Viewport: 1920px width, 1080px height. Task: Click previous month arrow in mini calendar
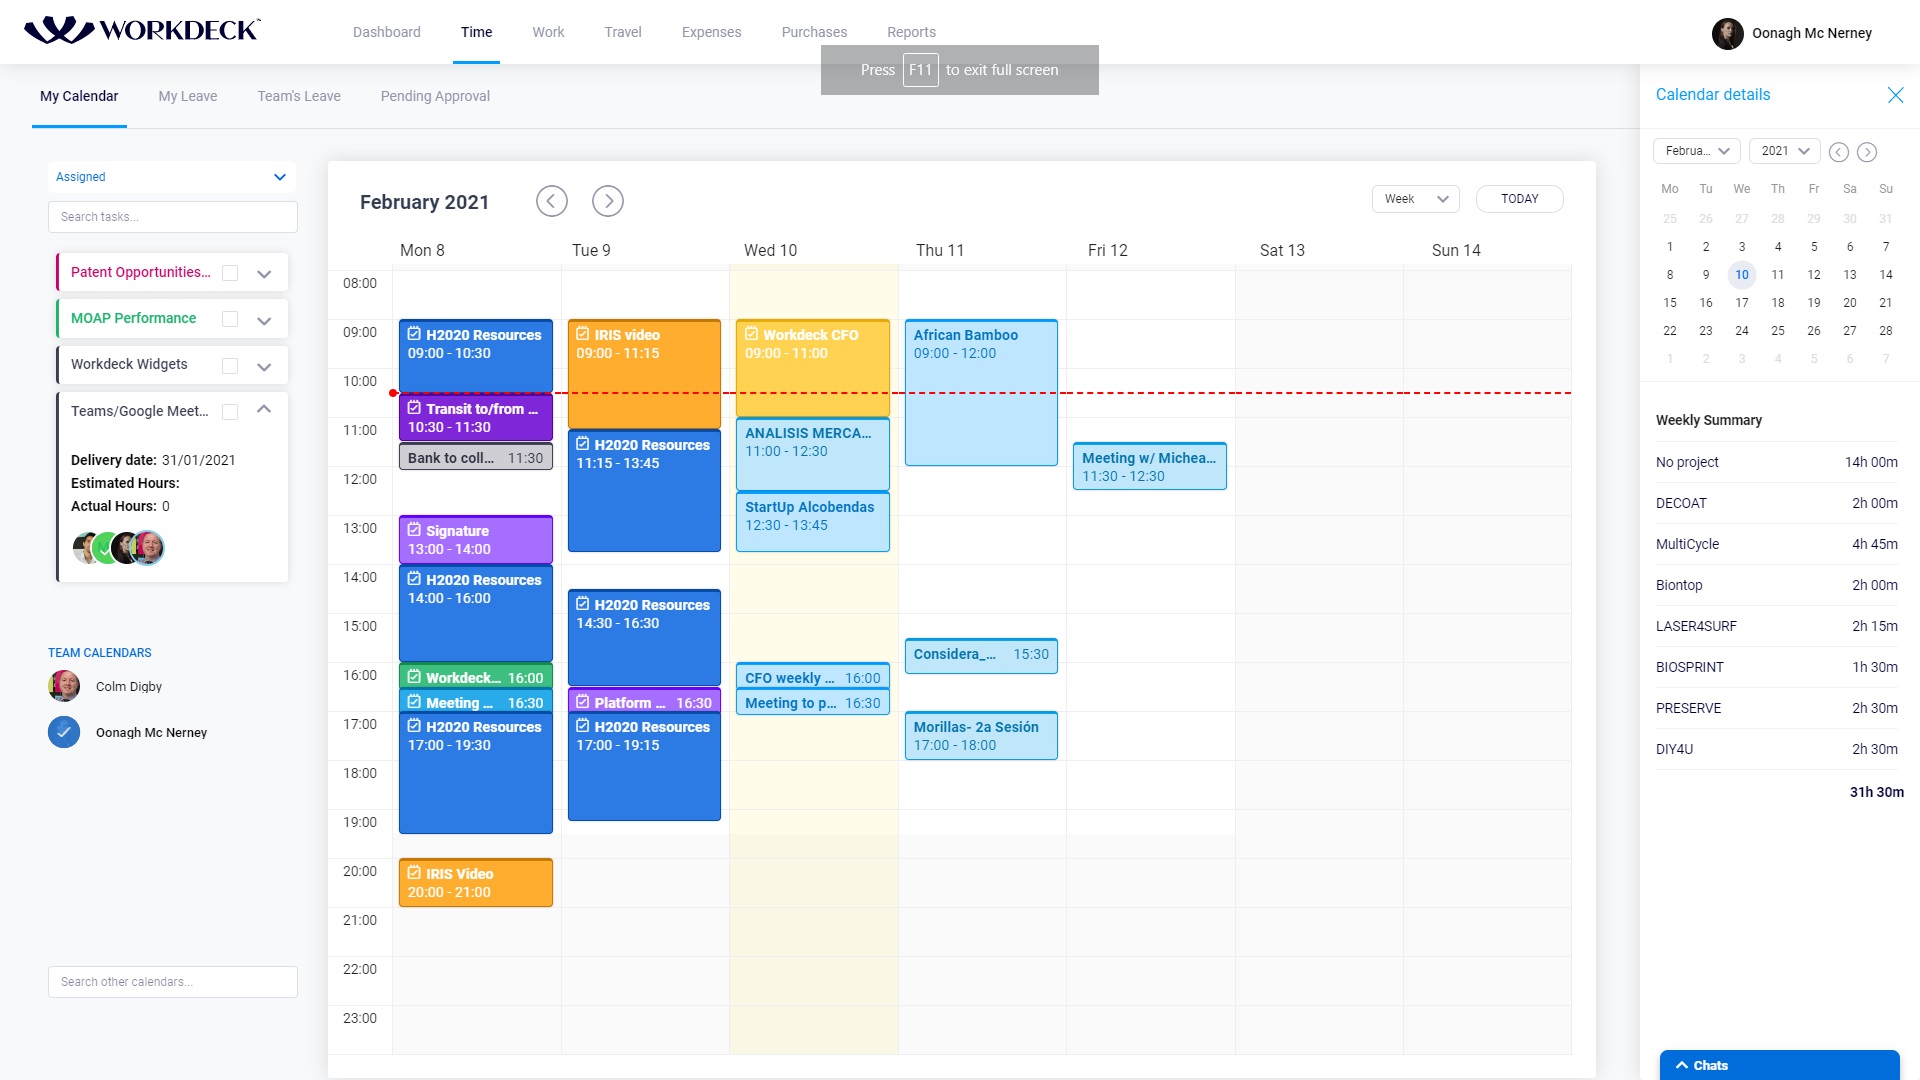pyautogui.click(x=1838, y=152)
